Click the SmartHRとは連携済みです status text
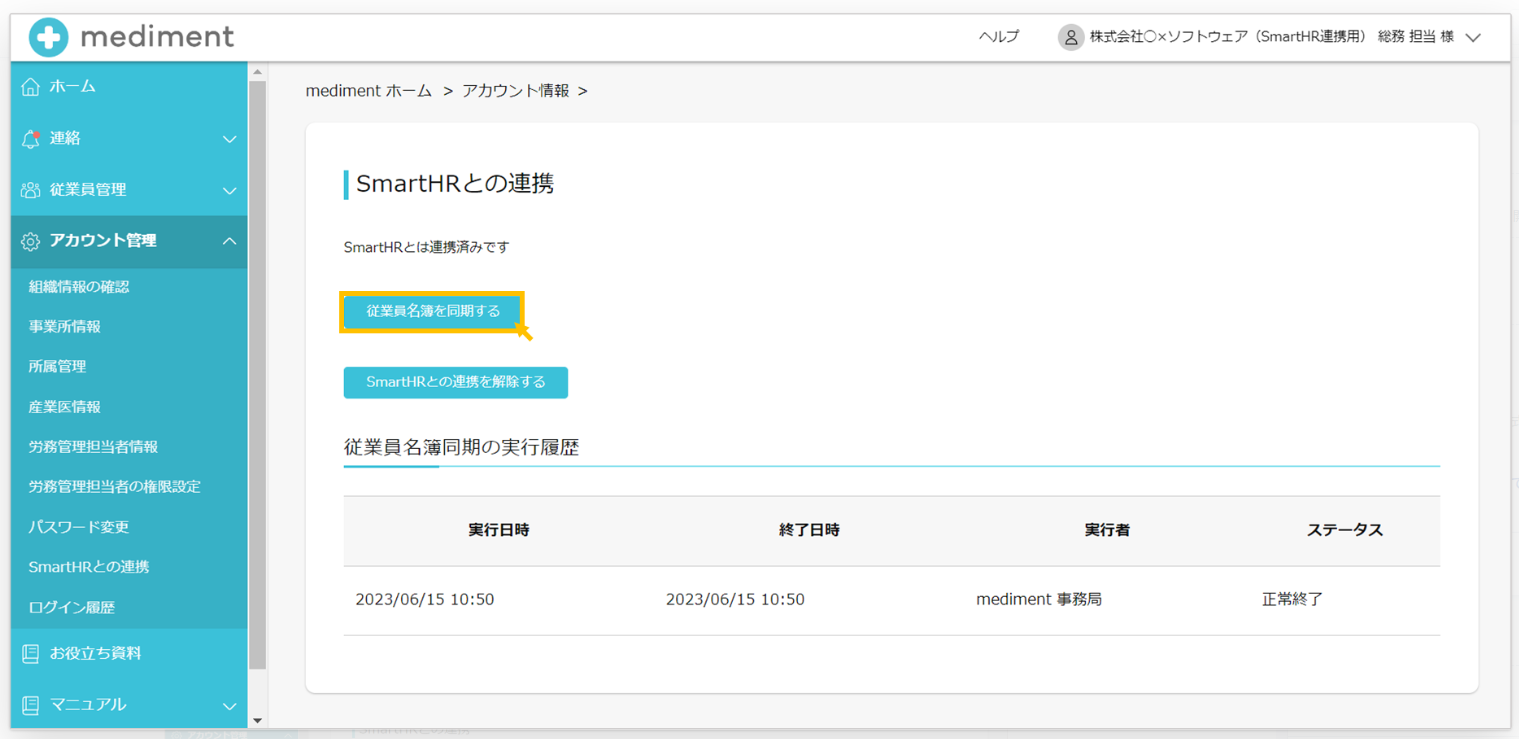This screenshot has width=1519, height=739. (x=427, y=247)
